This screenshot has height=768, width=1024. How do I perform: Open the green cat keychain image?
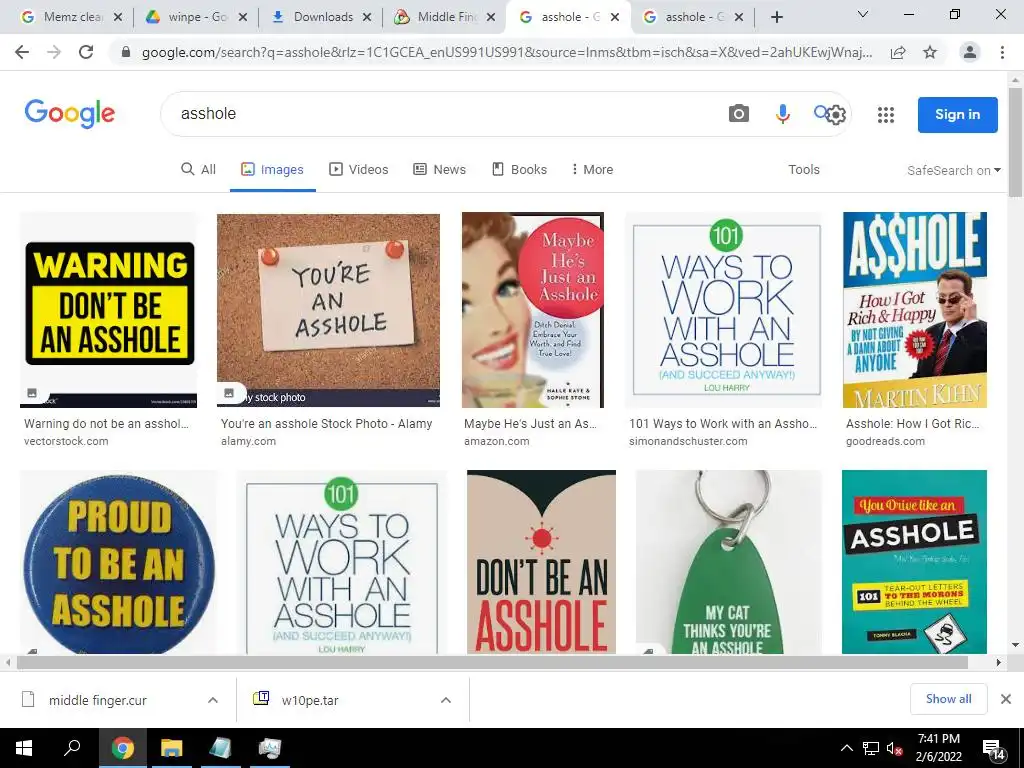tap(728, 562)
